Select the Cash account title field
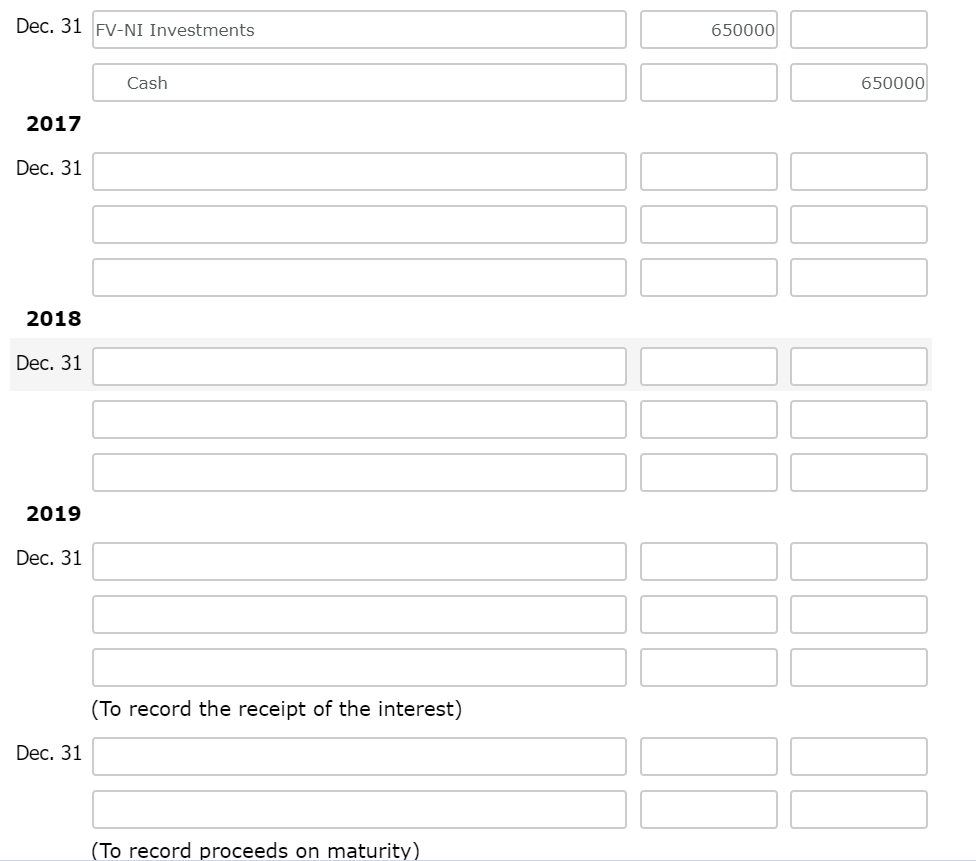This screenshot has height=861, width=976. pyautogui.click(x=358, y=83)
